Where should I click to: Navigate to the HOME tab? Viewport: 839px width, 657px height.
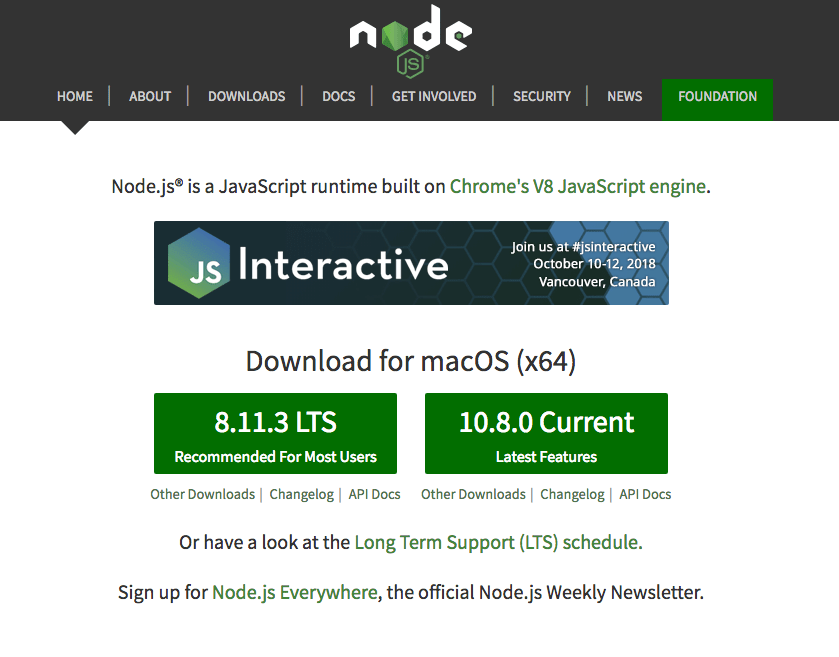pos(74,96)
